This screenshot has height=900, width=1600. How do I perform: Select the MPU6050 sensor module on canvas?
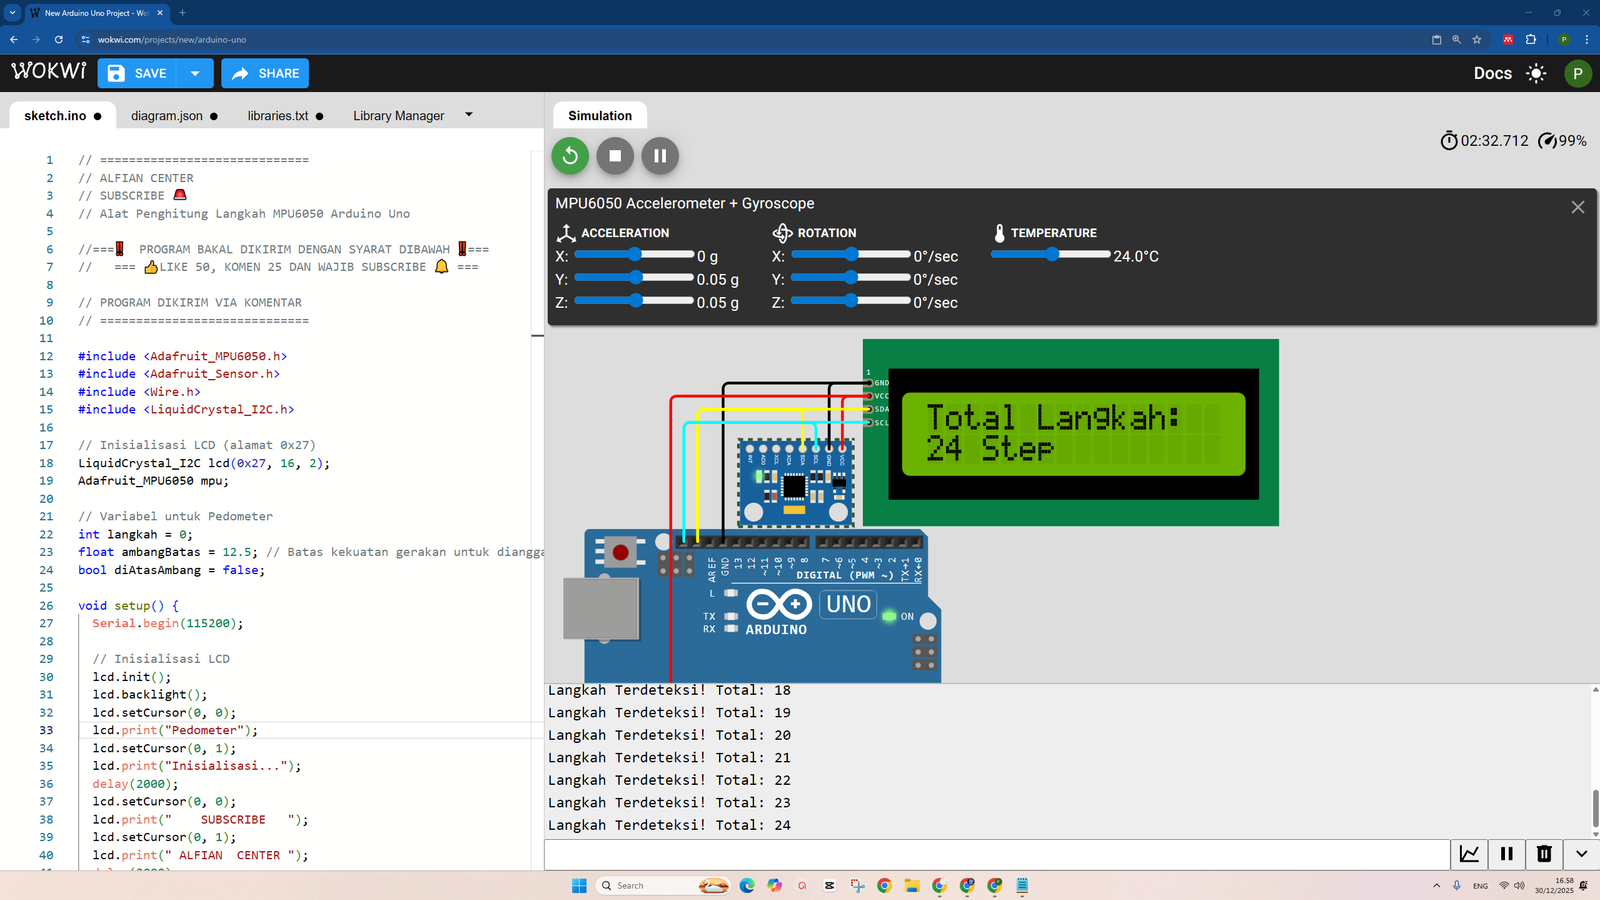click(x=796, y=482)
